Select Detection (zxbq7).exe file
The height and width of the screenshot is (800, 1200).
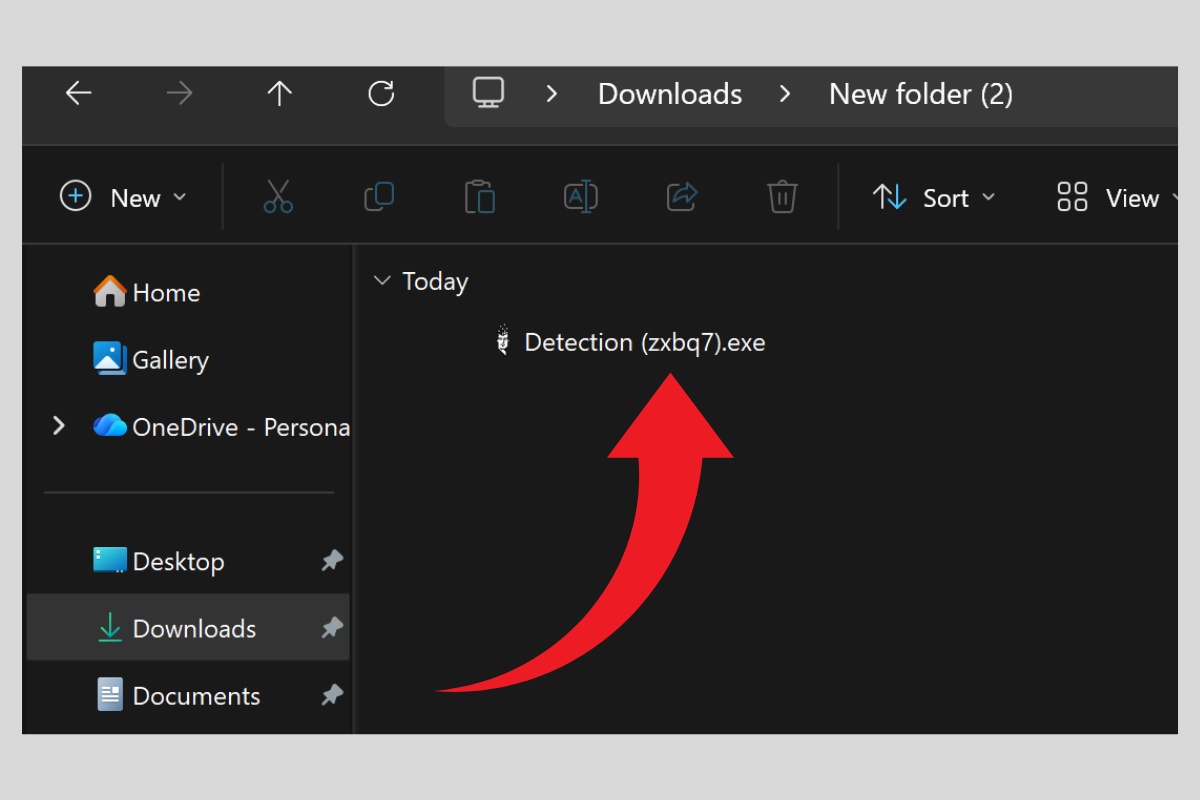click(644, 343)
